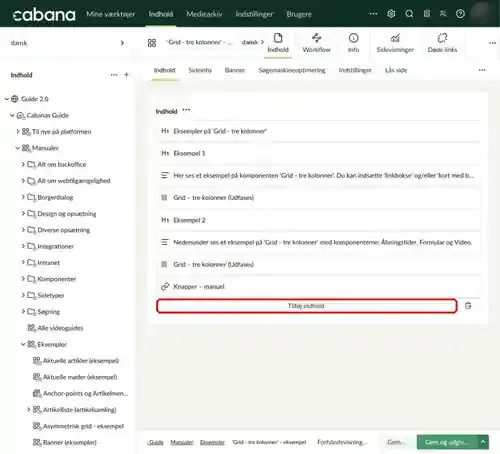Open the help question mark icon
Image resolution: width=500 pixels, height=454 pixels.
coord(460,14)
